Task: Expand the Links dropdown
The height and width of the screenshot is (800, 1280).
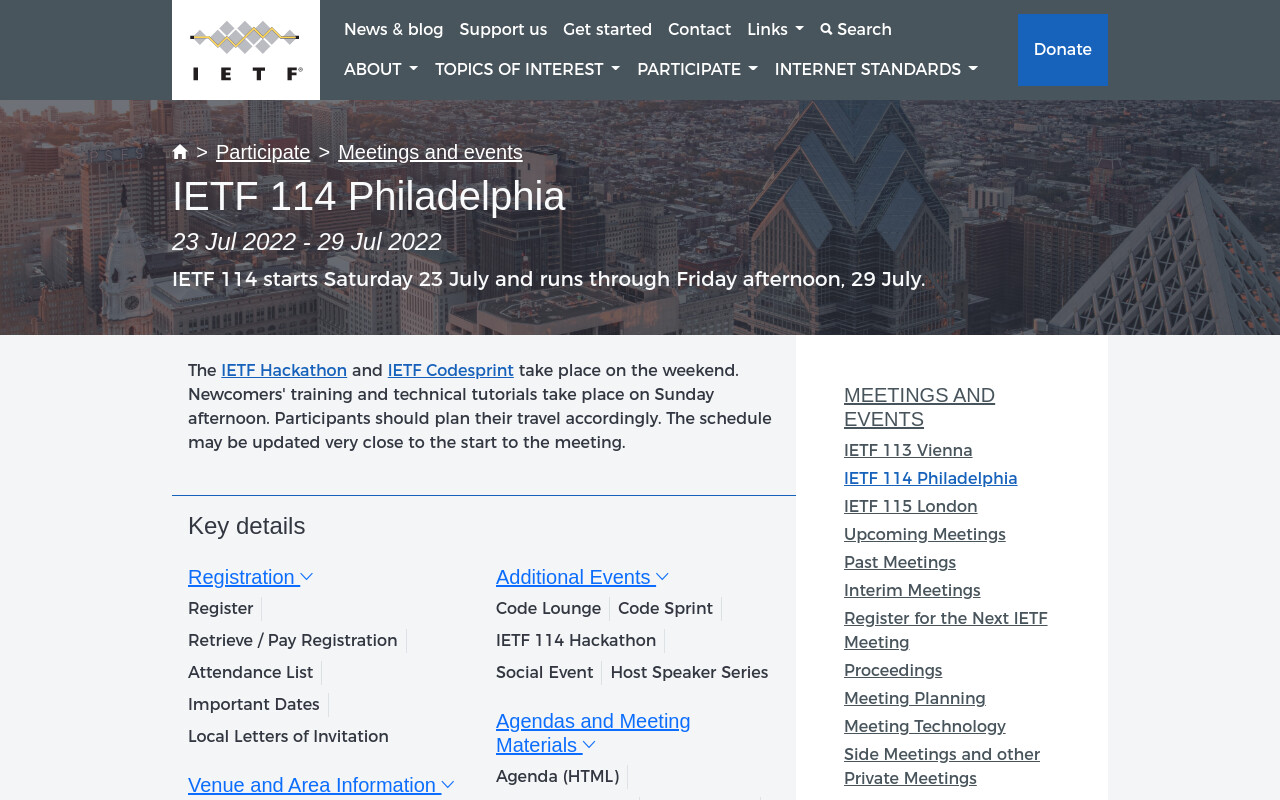Action: coord(775,30)
